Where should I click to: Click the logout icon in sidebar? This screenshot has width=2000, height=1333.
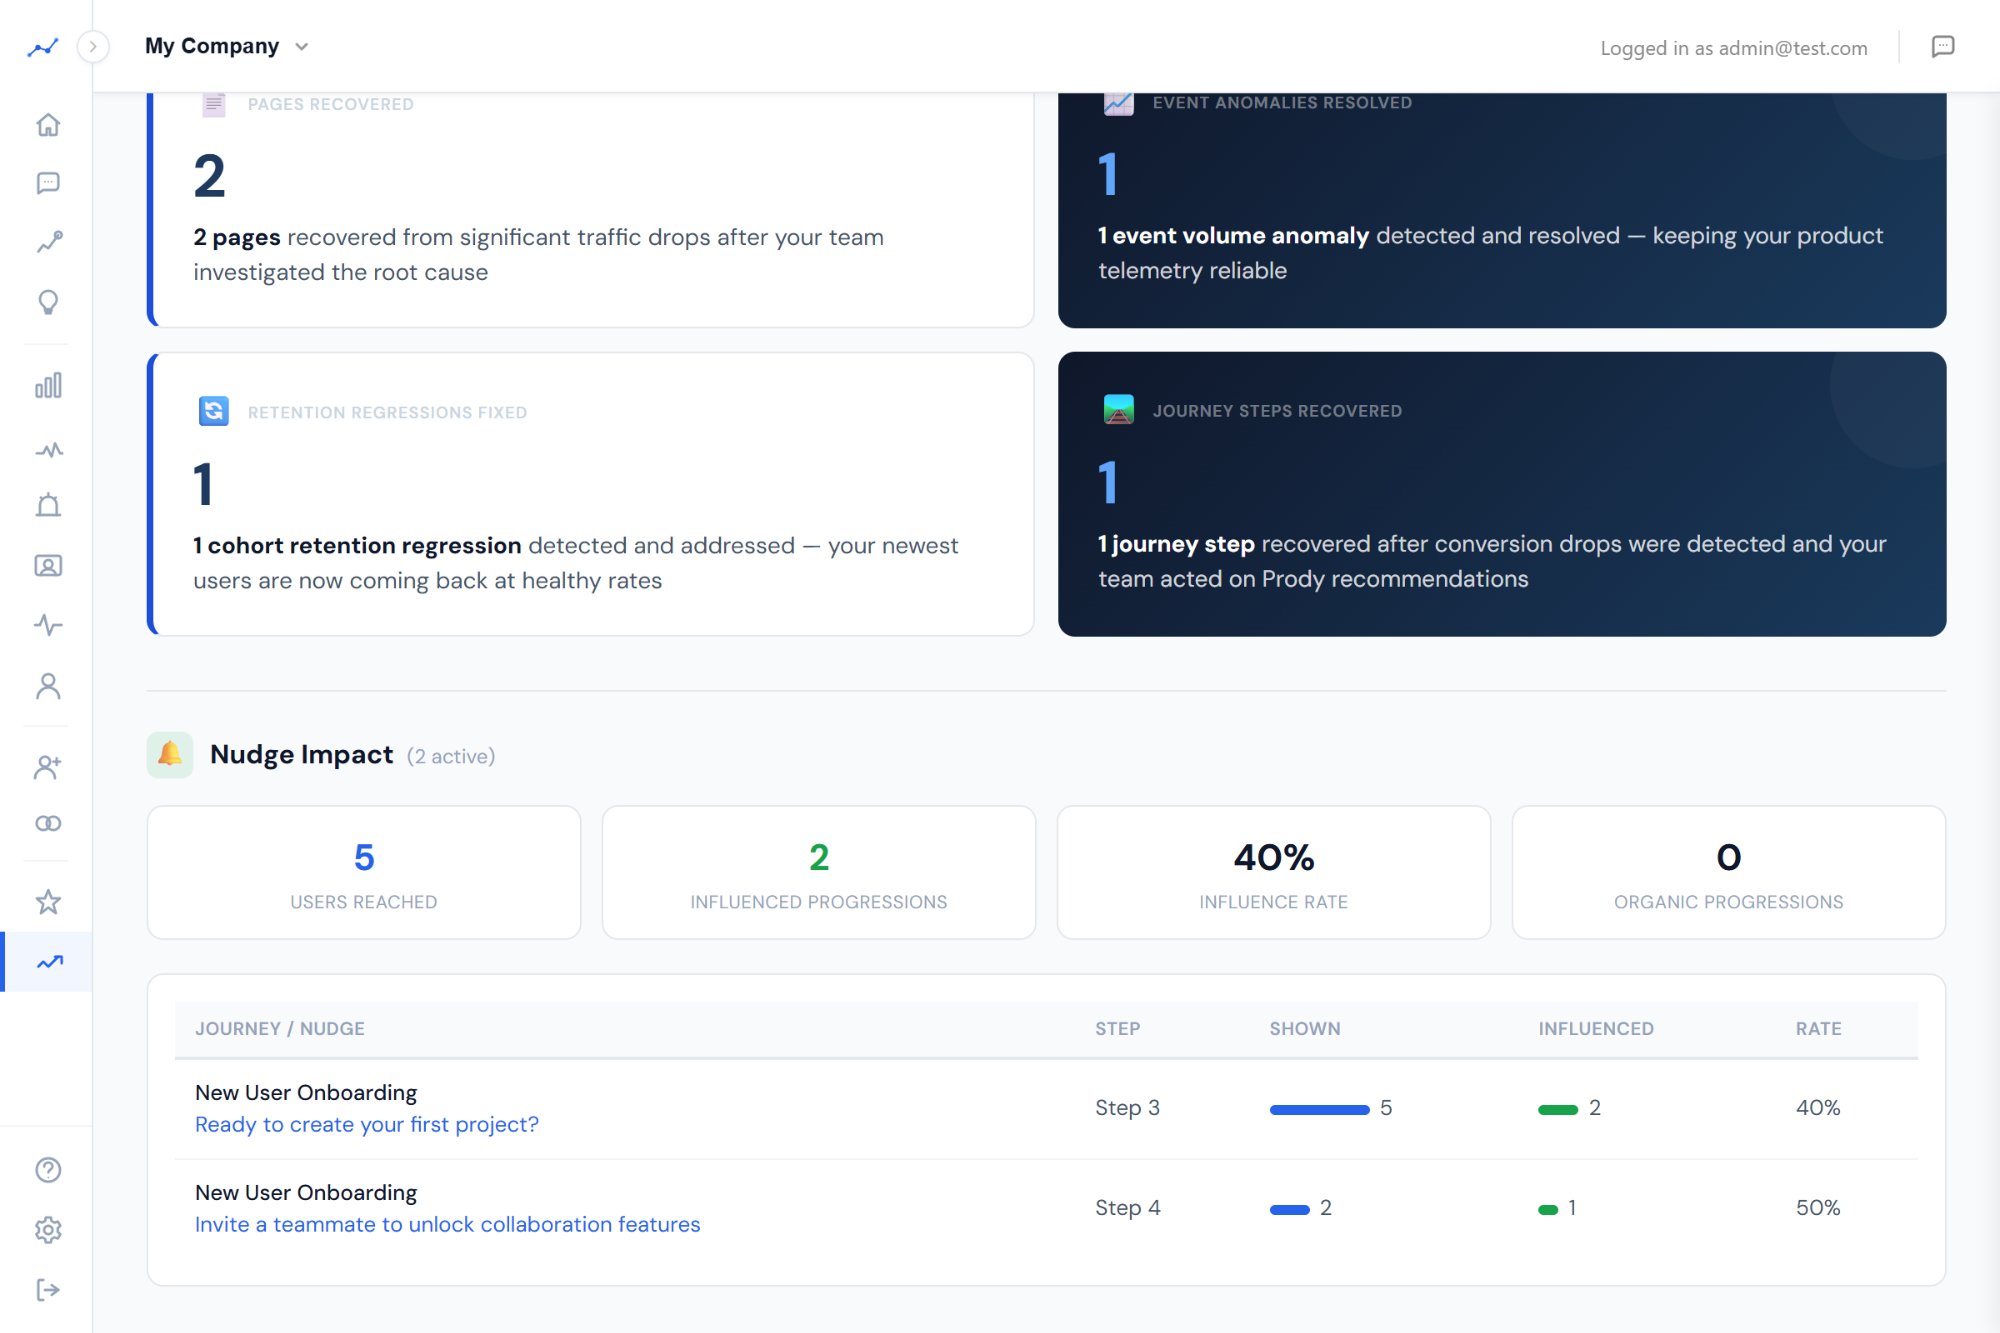click(x=48, y=1290)
